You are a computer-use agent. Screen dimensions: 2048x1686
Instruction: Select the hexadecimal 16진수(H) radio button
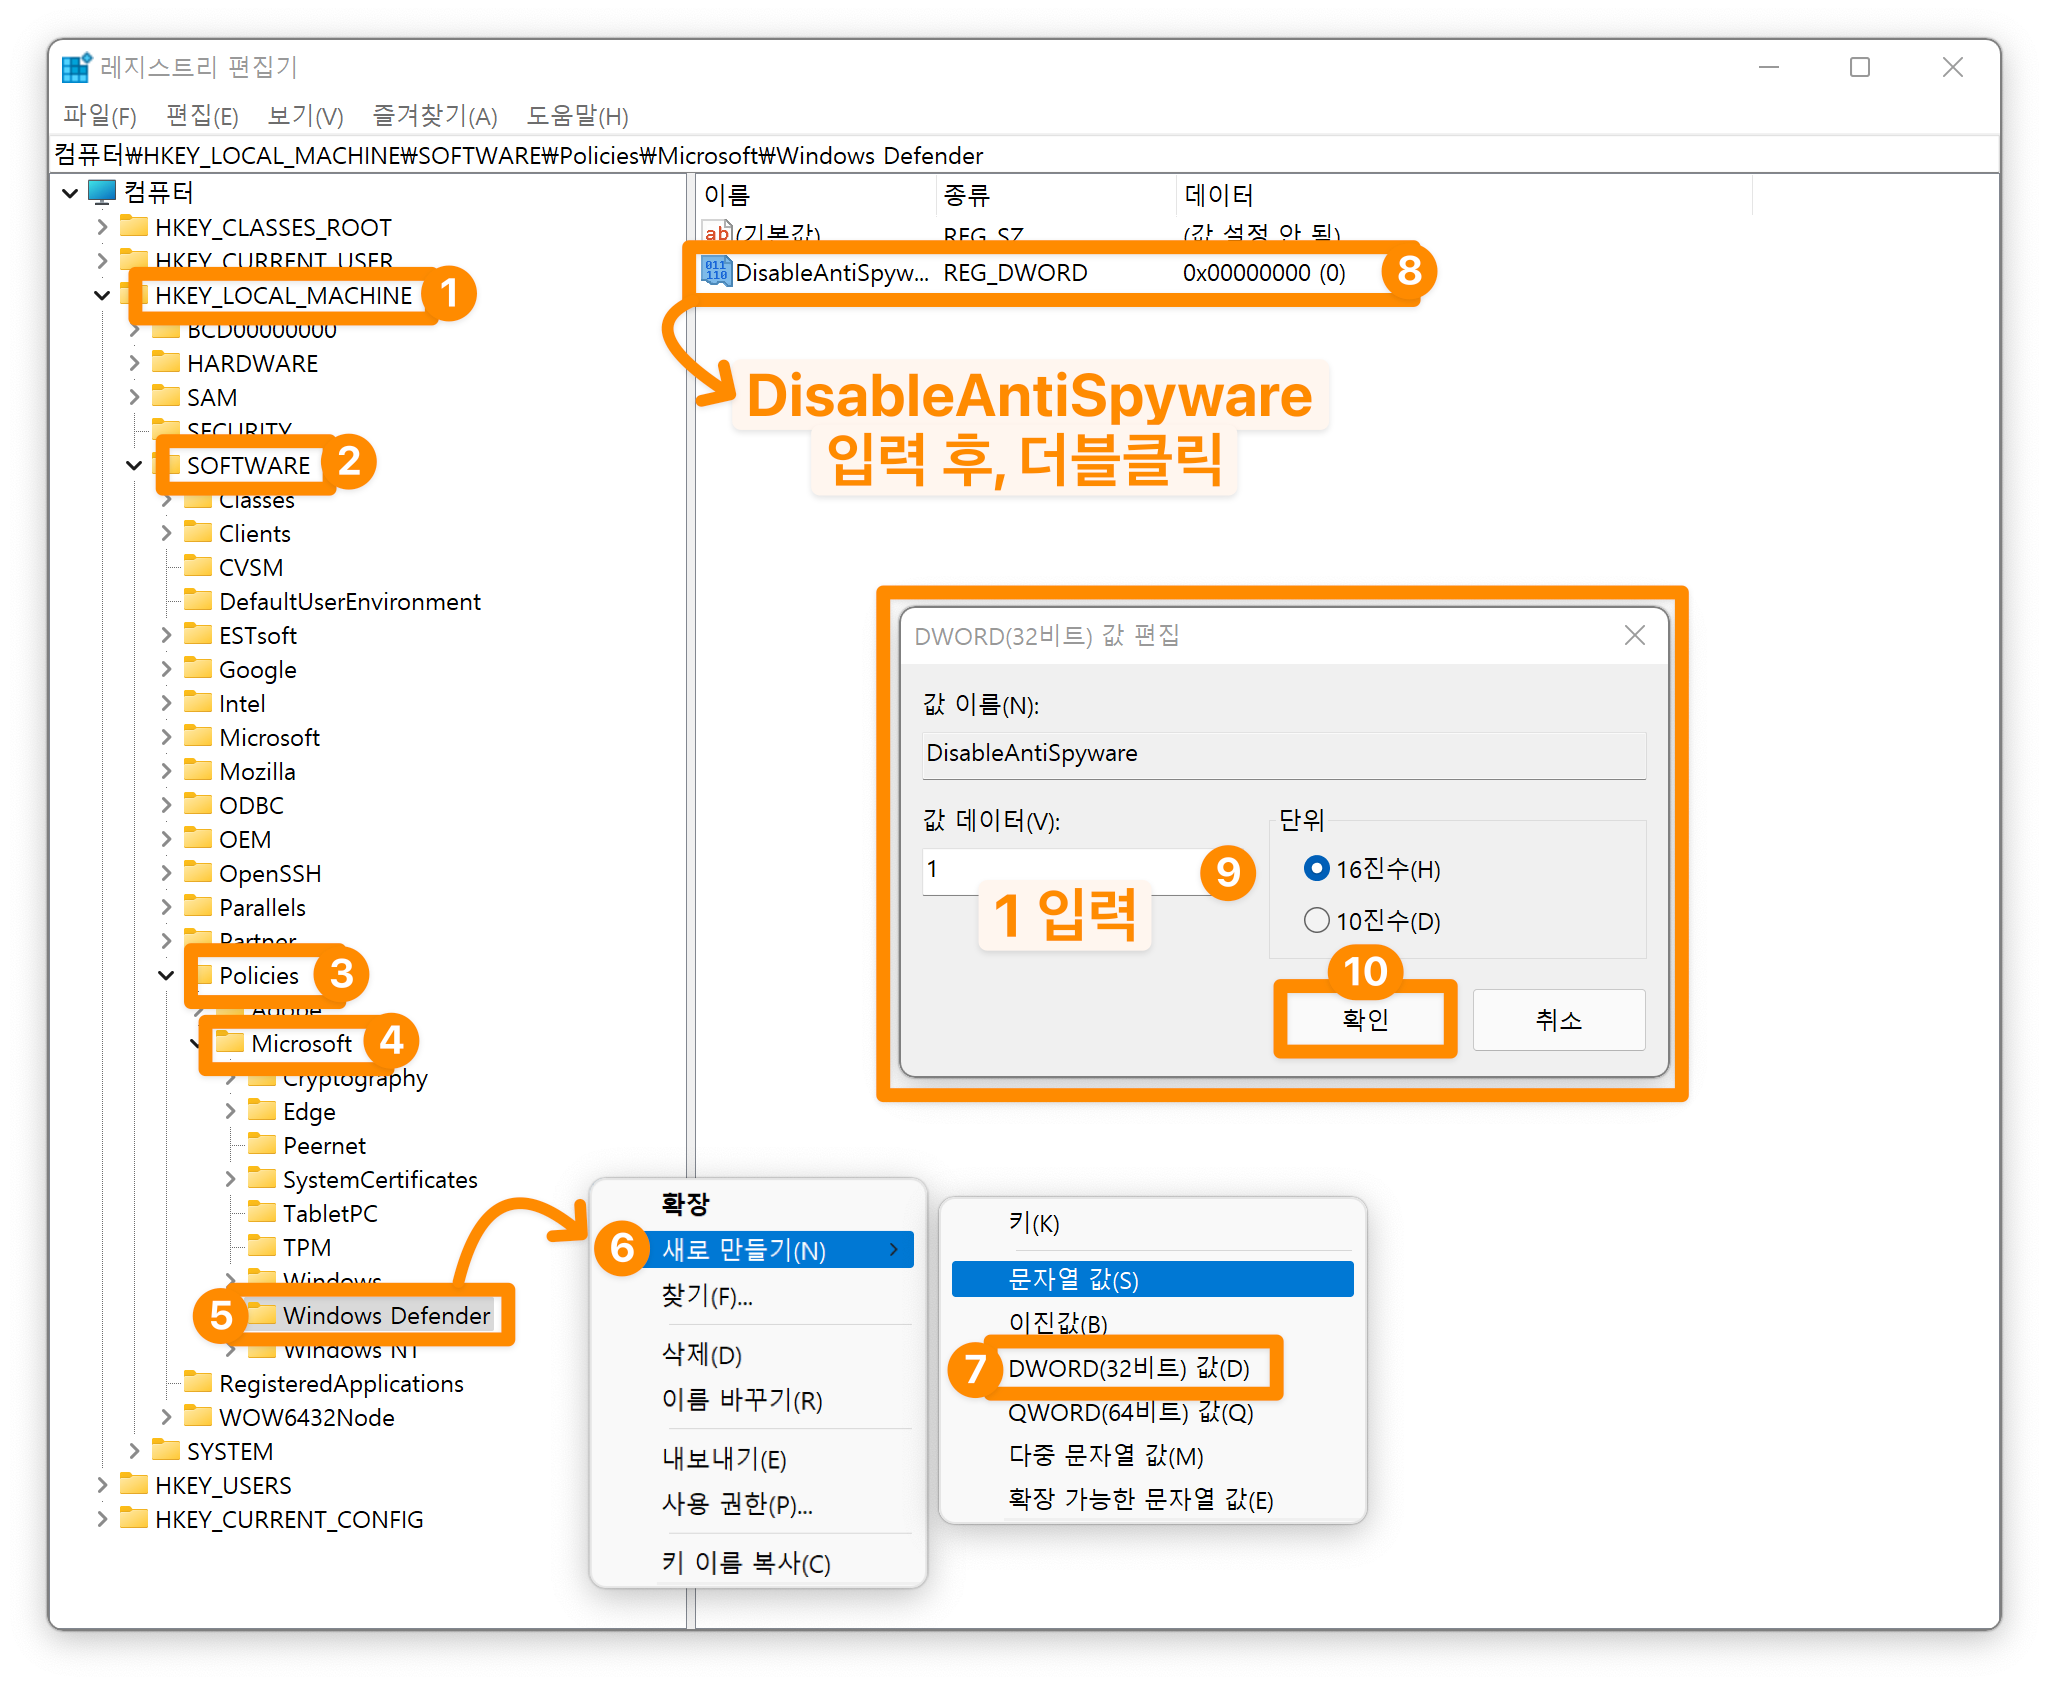[x=1316, y=868]
